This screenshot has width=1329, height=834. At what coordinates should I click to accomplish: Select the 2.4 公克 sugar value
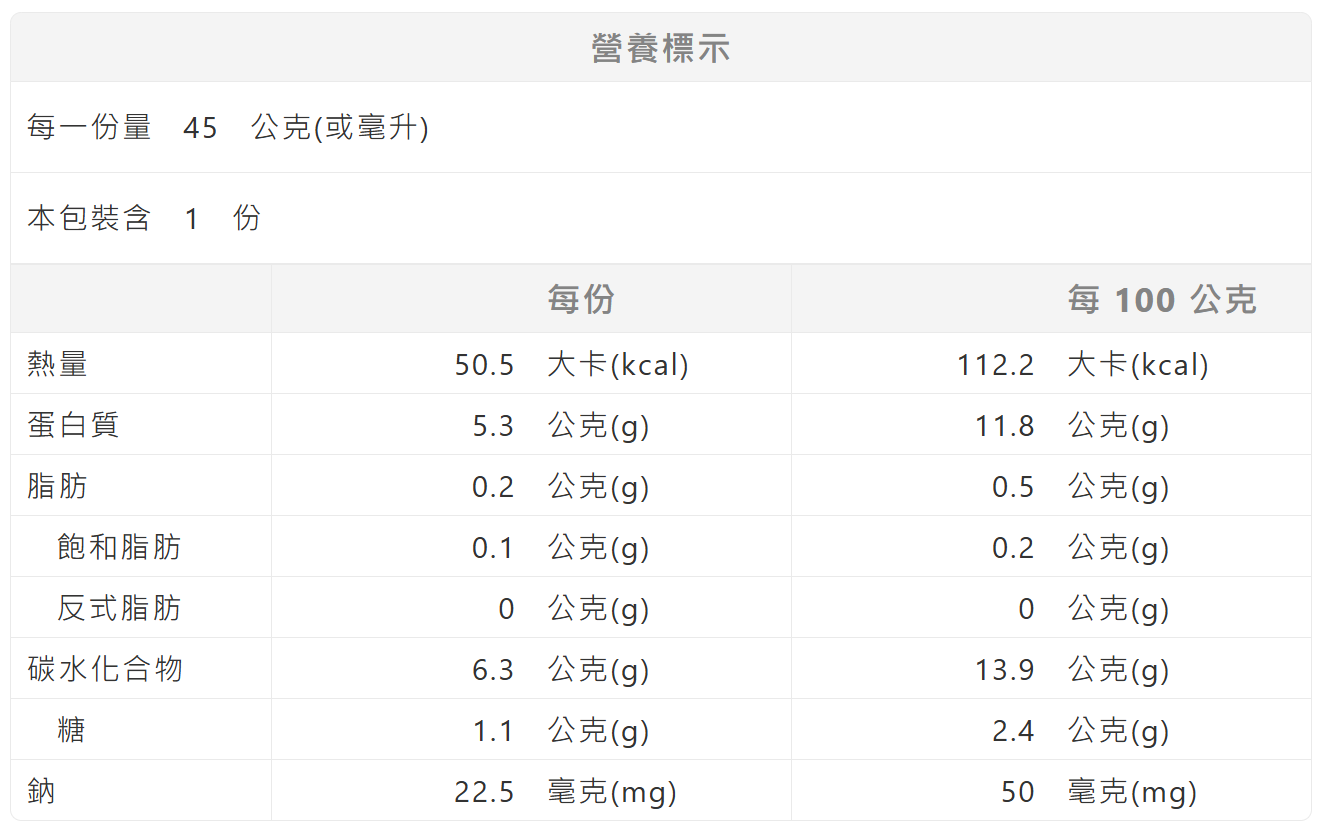pyautogui.click(x=1081, y=731)
